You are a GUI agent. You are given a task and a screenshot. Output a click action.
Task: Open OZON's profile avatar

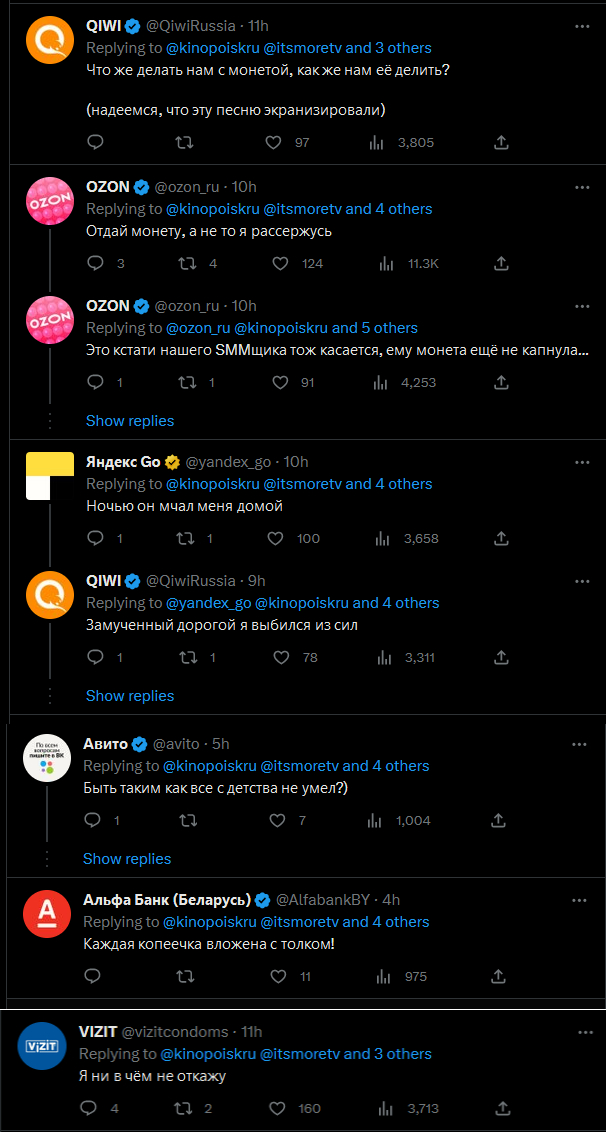click(x=50, y=201)
